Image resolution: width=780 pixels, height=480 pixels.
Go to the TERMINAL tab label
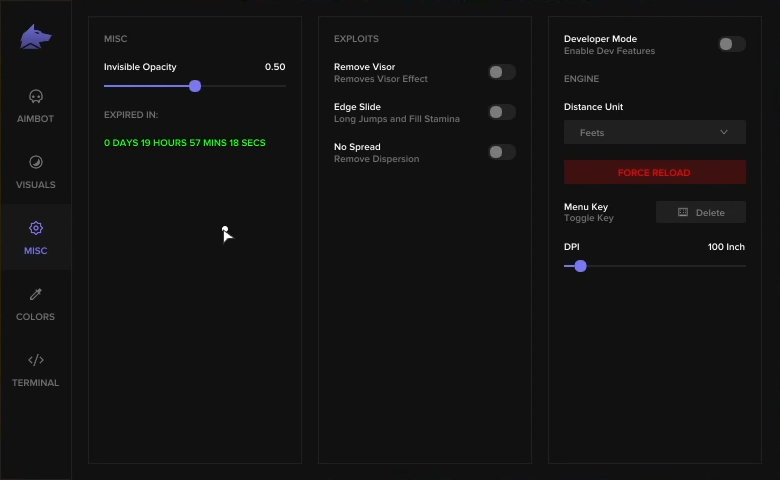click(35, 383)
